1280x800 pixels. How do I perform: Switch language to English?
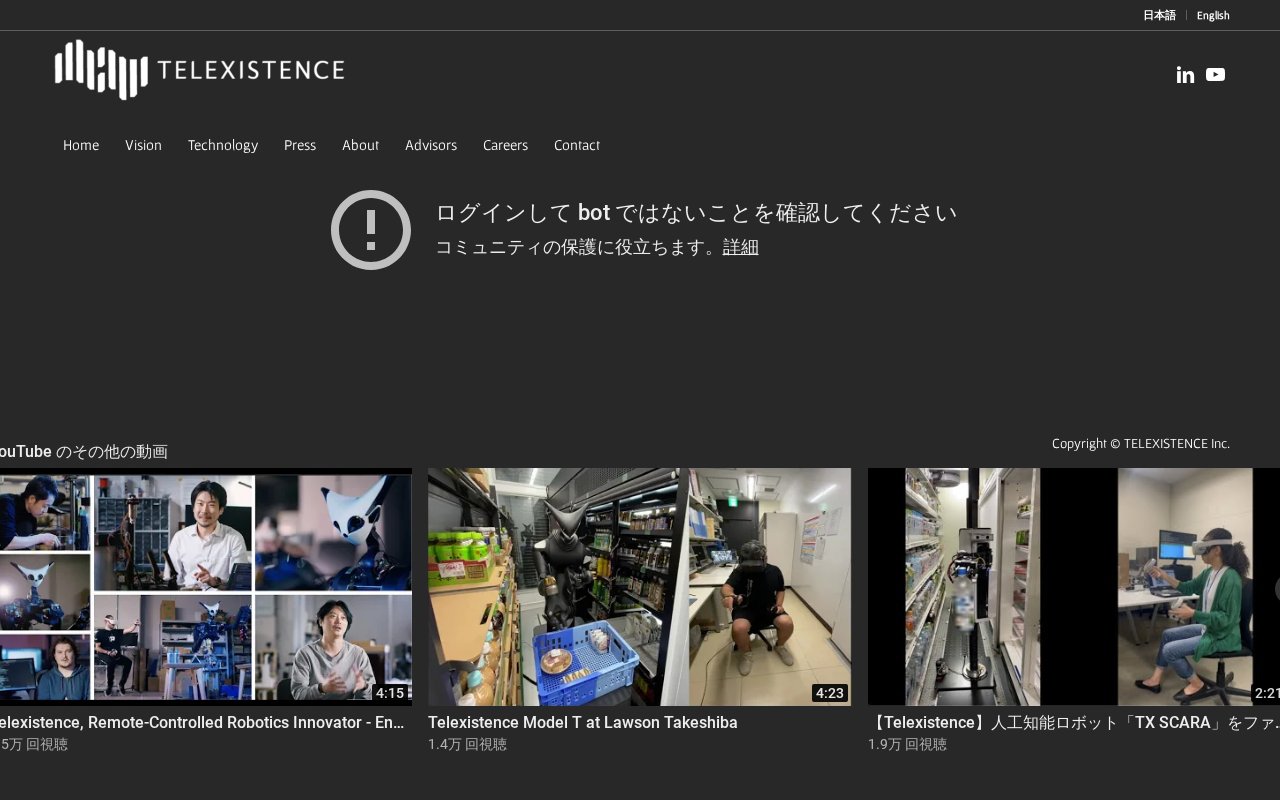pos(1213,15)
